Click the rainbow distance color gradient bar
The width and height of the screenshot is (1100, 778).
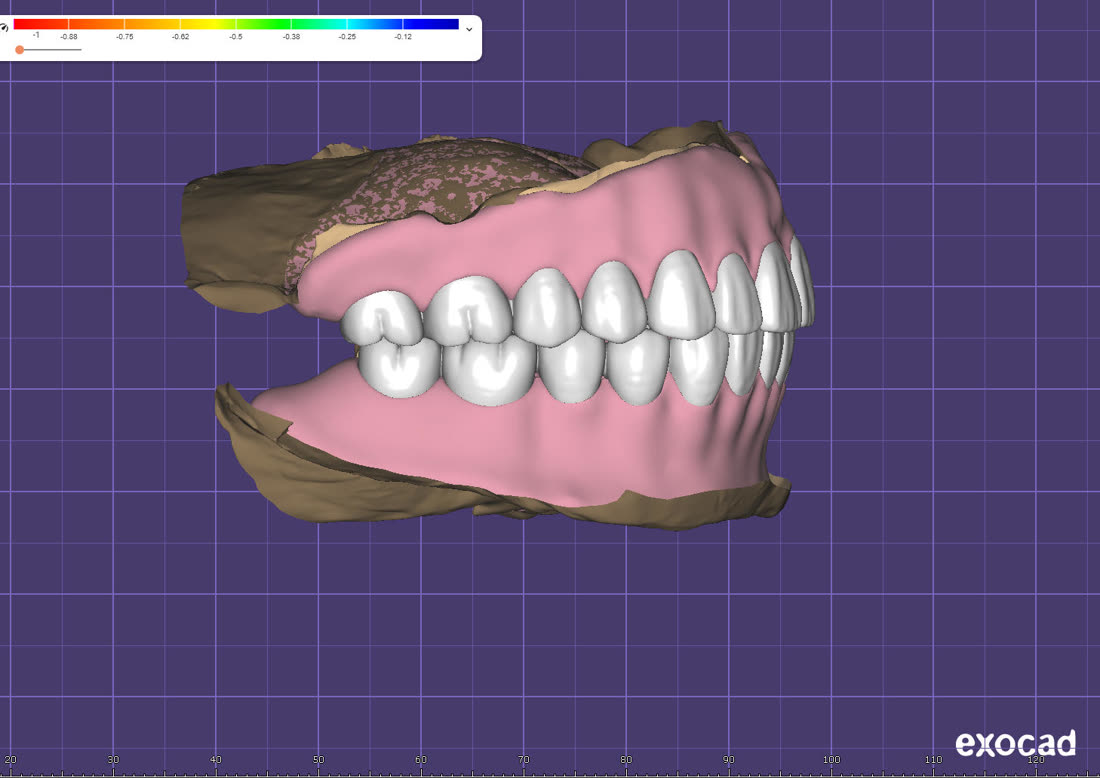coord(236,24)
